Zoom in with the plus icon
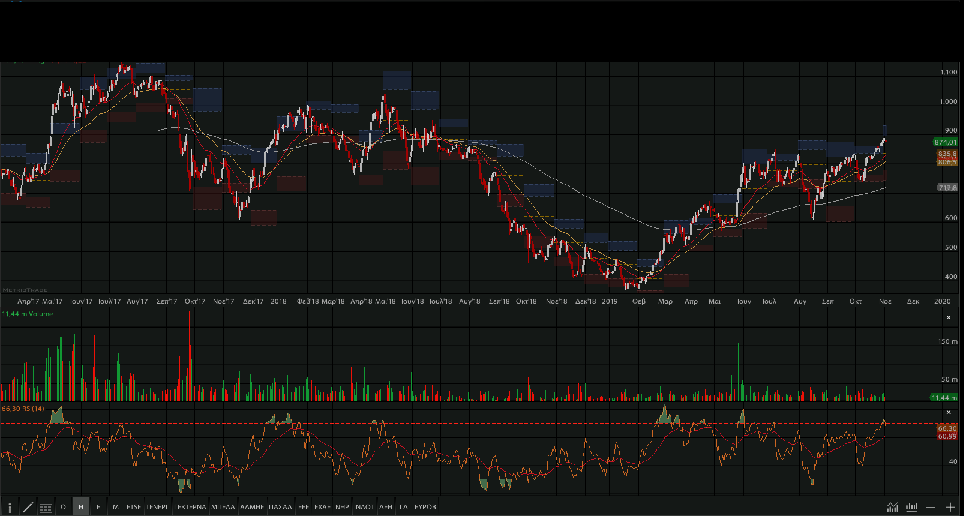 950,507
